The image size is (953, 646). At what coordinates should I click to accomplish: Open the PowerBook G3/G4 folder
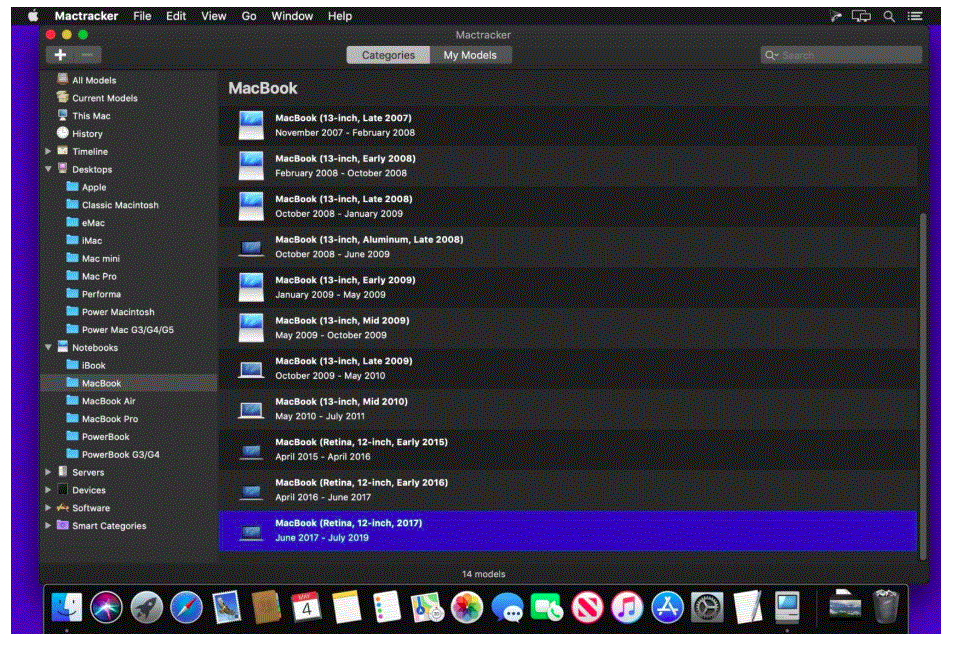[x=120, y=455]
